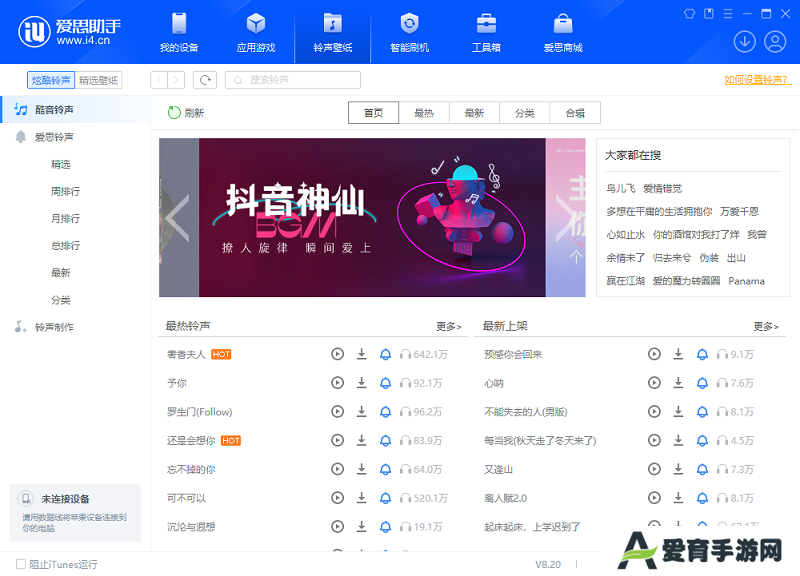Click the green 刷新 refresh icon

coord(174,113)
